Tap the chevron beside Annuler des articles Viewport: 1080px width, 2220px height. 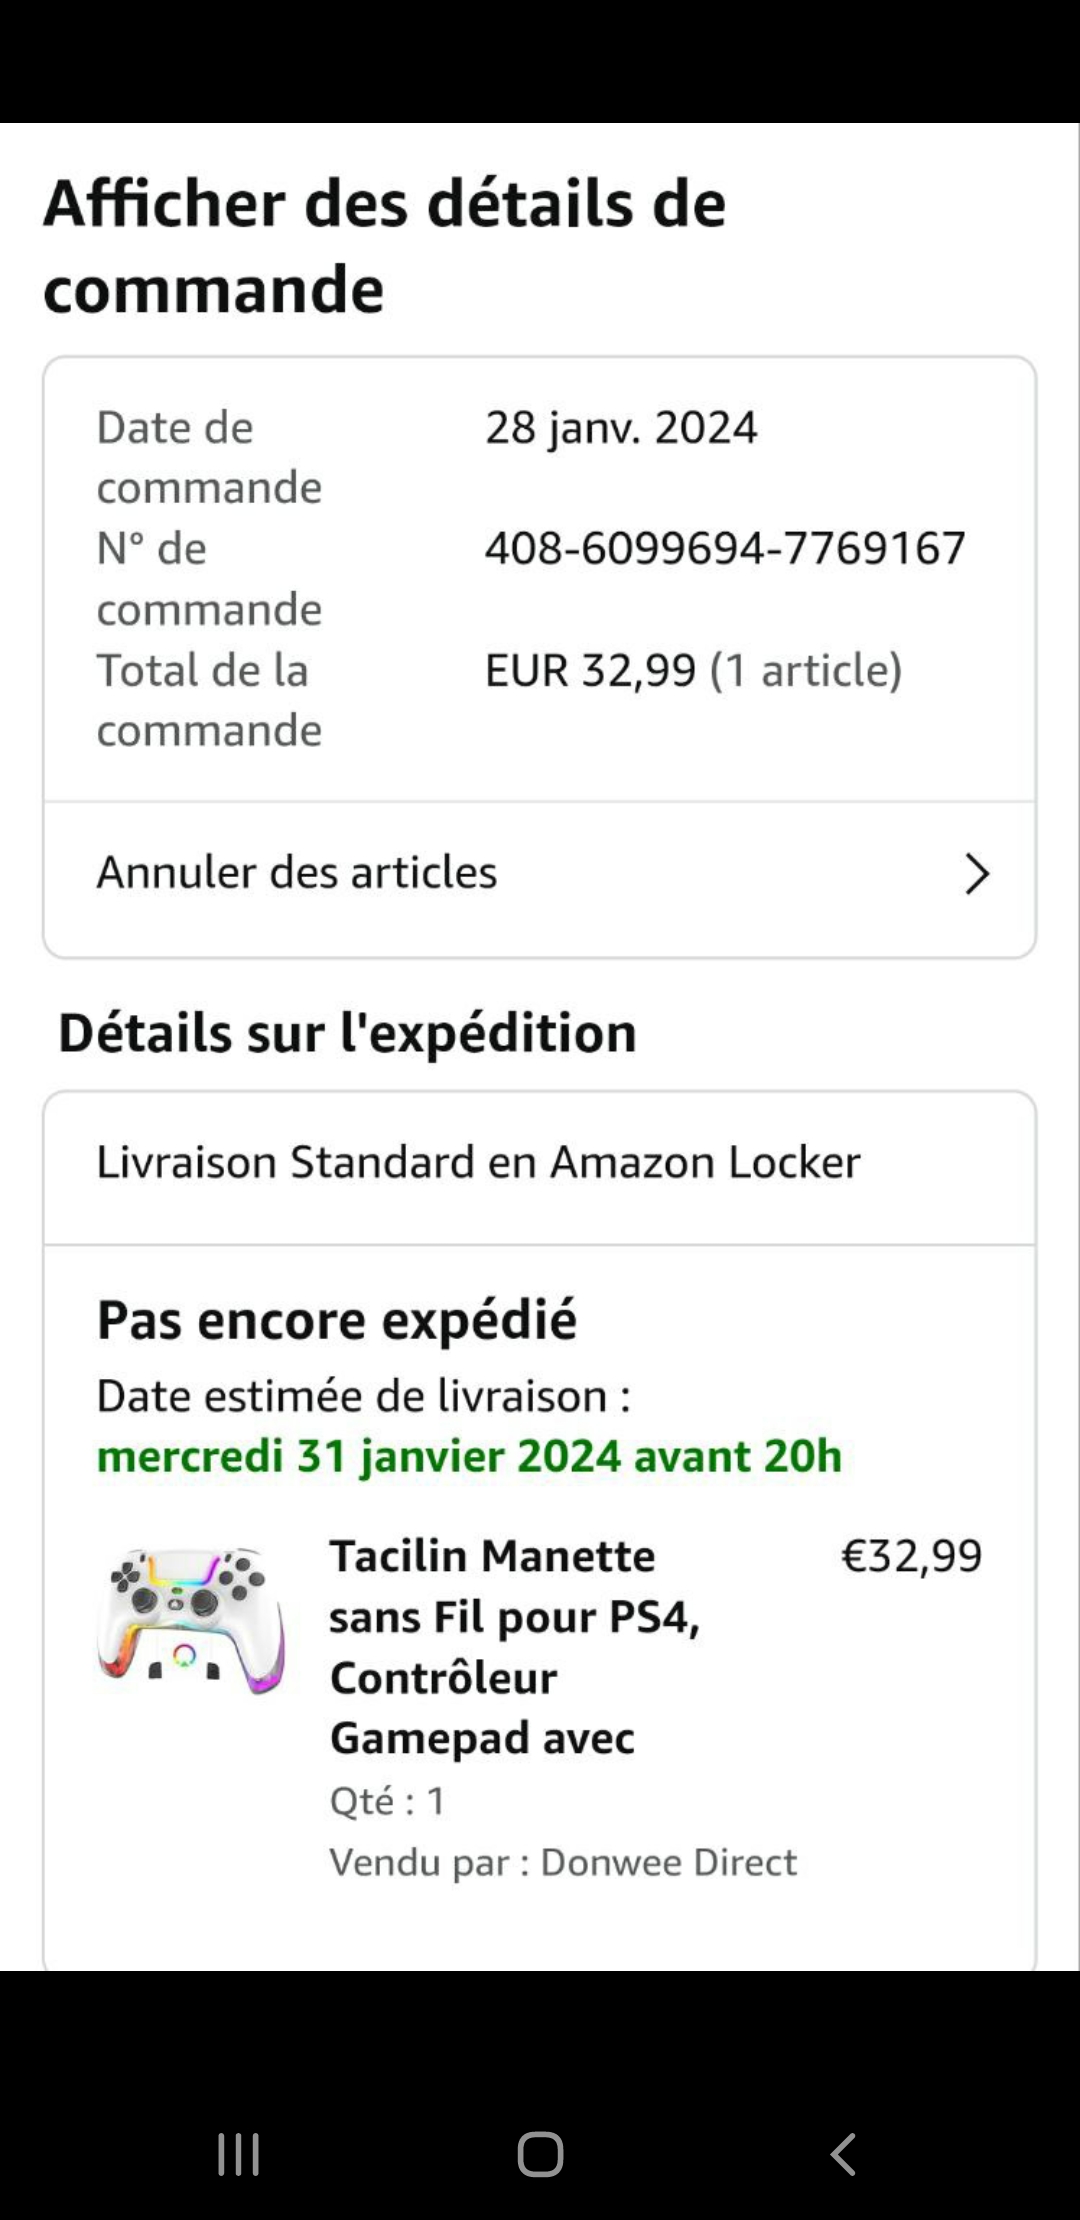point(976,873)
